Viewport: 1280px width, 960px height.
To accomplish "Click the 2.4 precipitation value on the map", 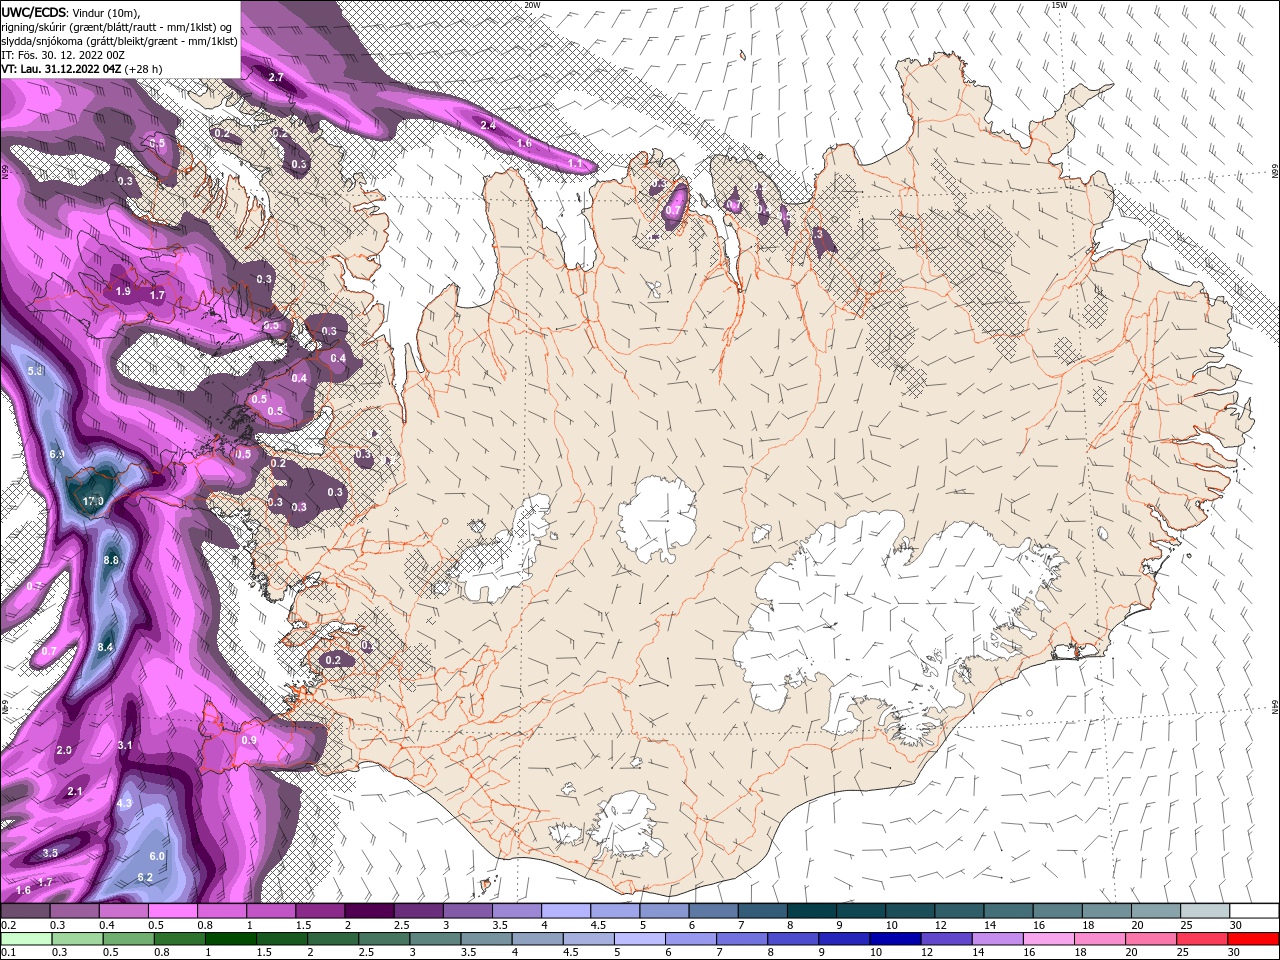I will tap(488, 125).
